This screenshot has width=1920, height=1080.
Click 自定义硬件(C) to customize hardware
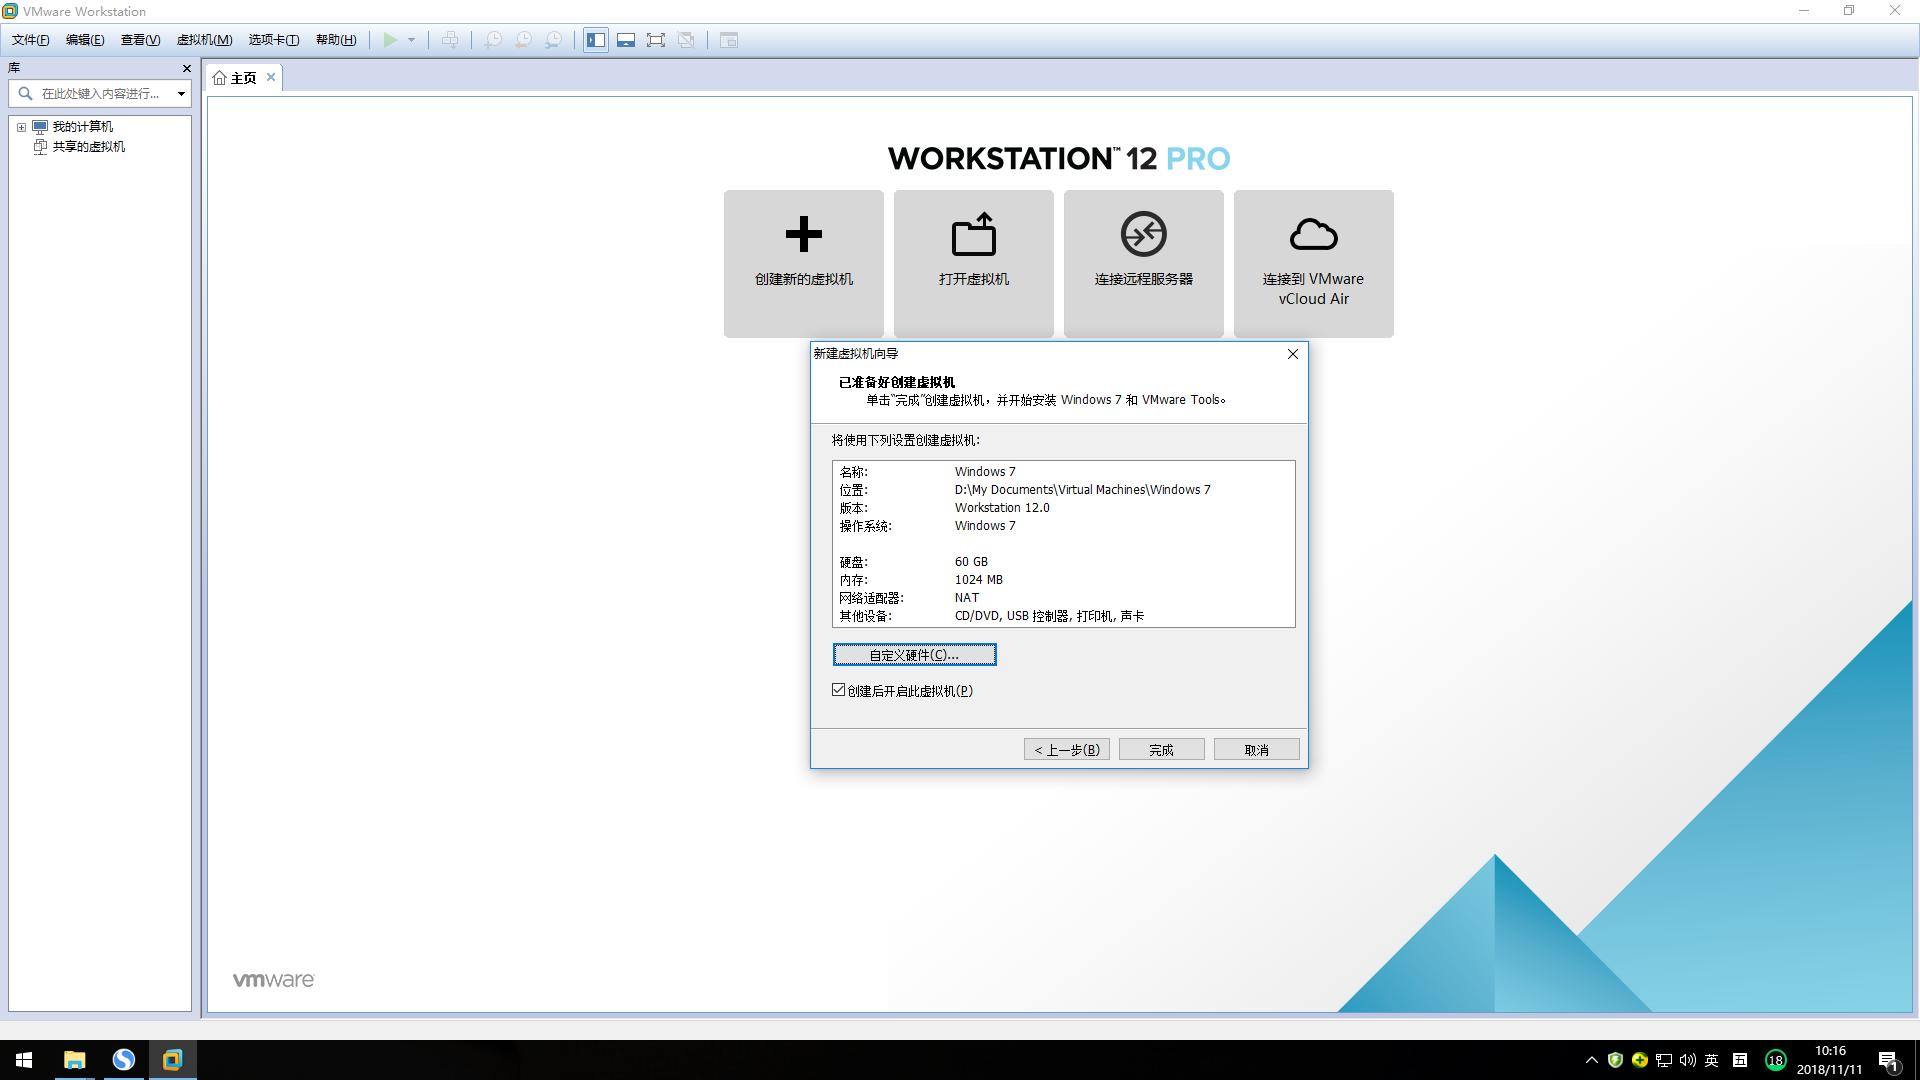(913, 654)
